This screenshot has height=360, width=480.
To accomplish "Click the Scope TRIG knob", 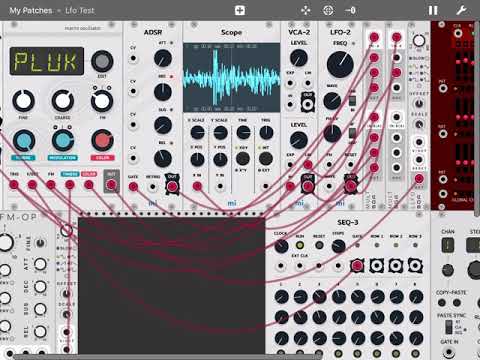I will point(266,133).
